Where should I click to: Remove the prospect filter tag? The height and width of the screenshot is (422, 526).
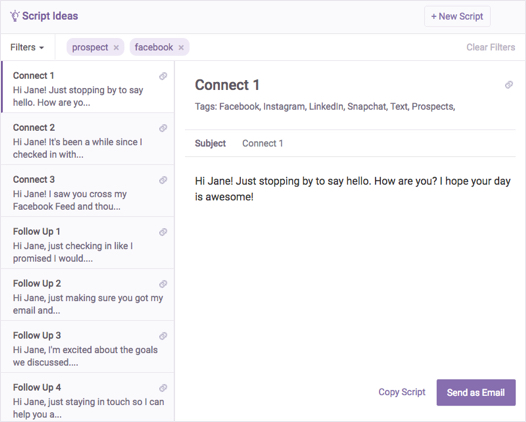116,48
